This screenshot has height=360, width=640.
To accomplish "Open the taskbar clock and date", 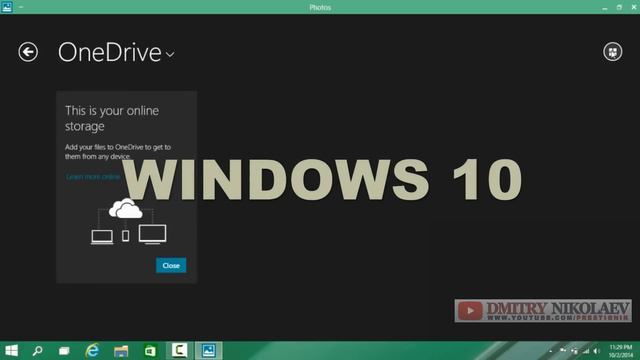I will 621,351.
